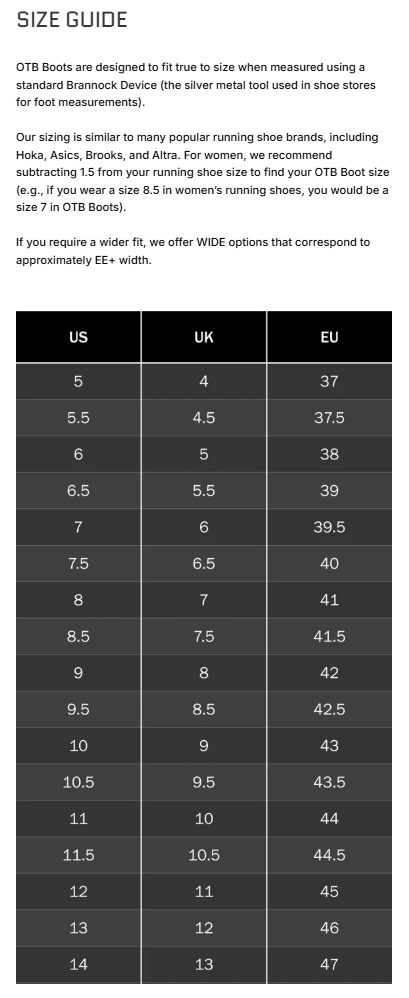Image resolution: width=409 pixels, height=998 pixels.
Task: Click the Brannock Device paragraph text
Action: point(196,85)
